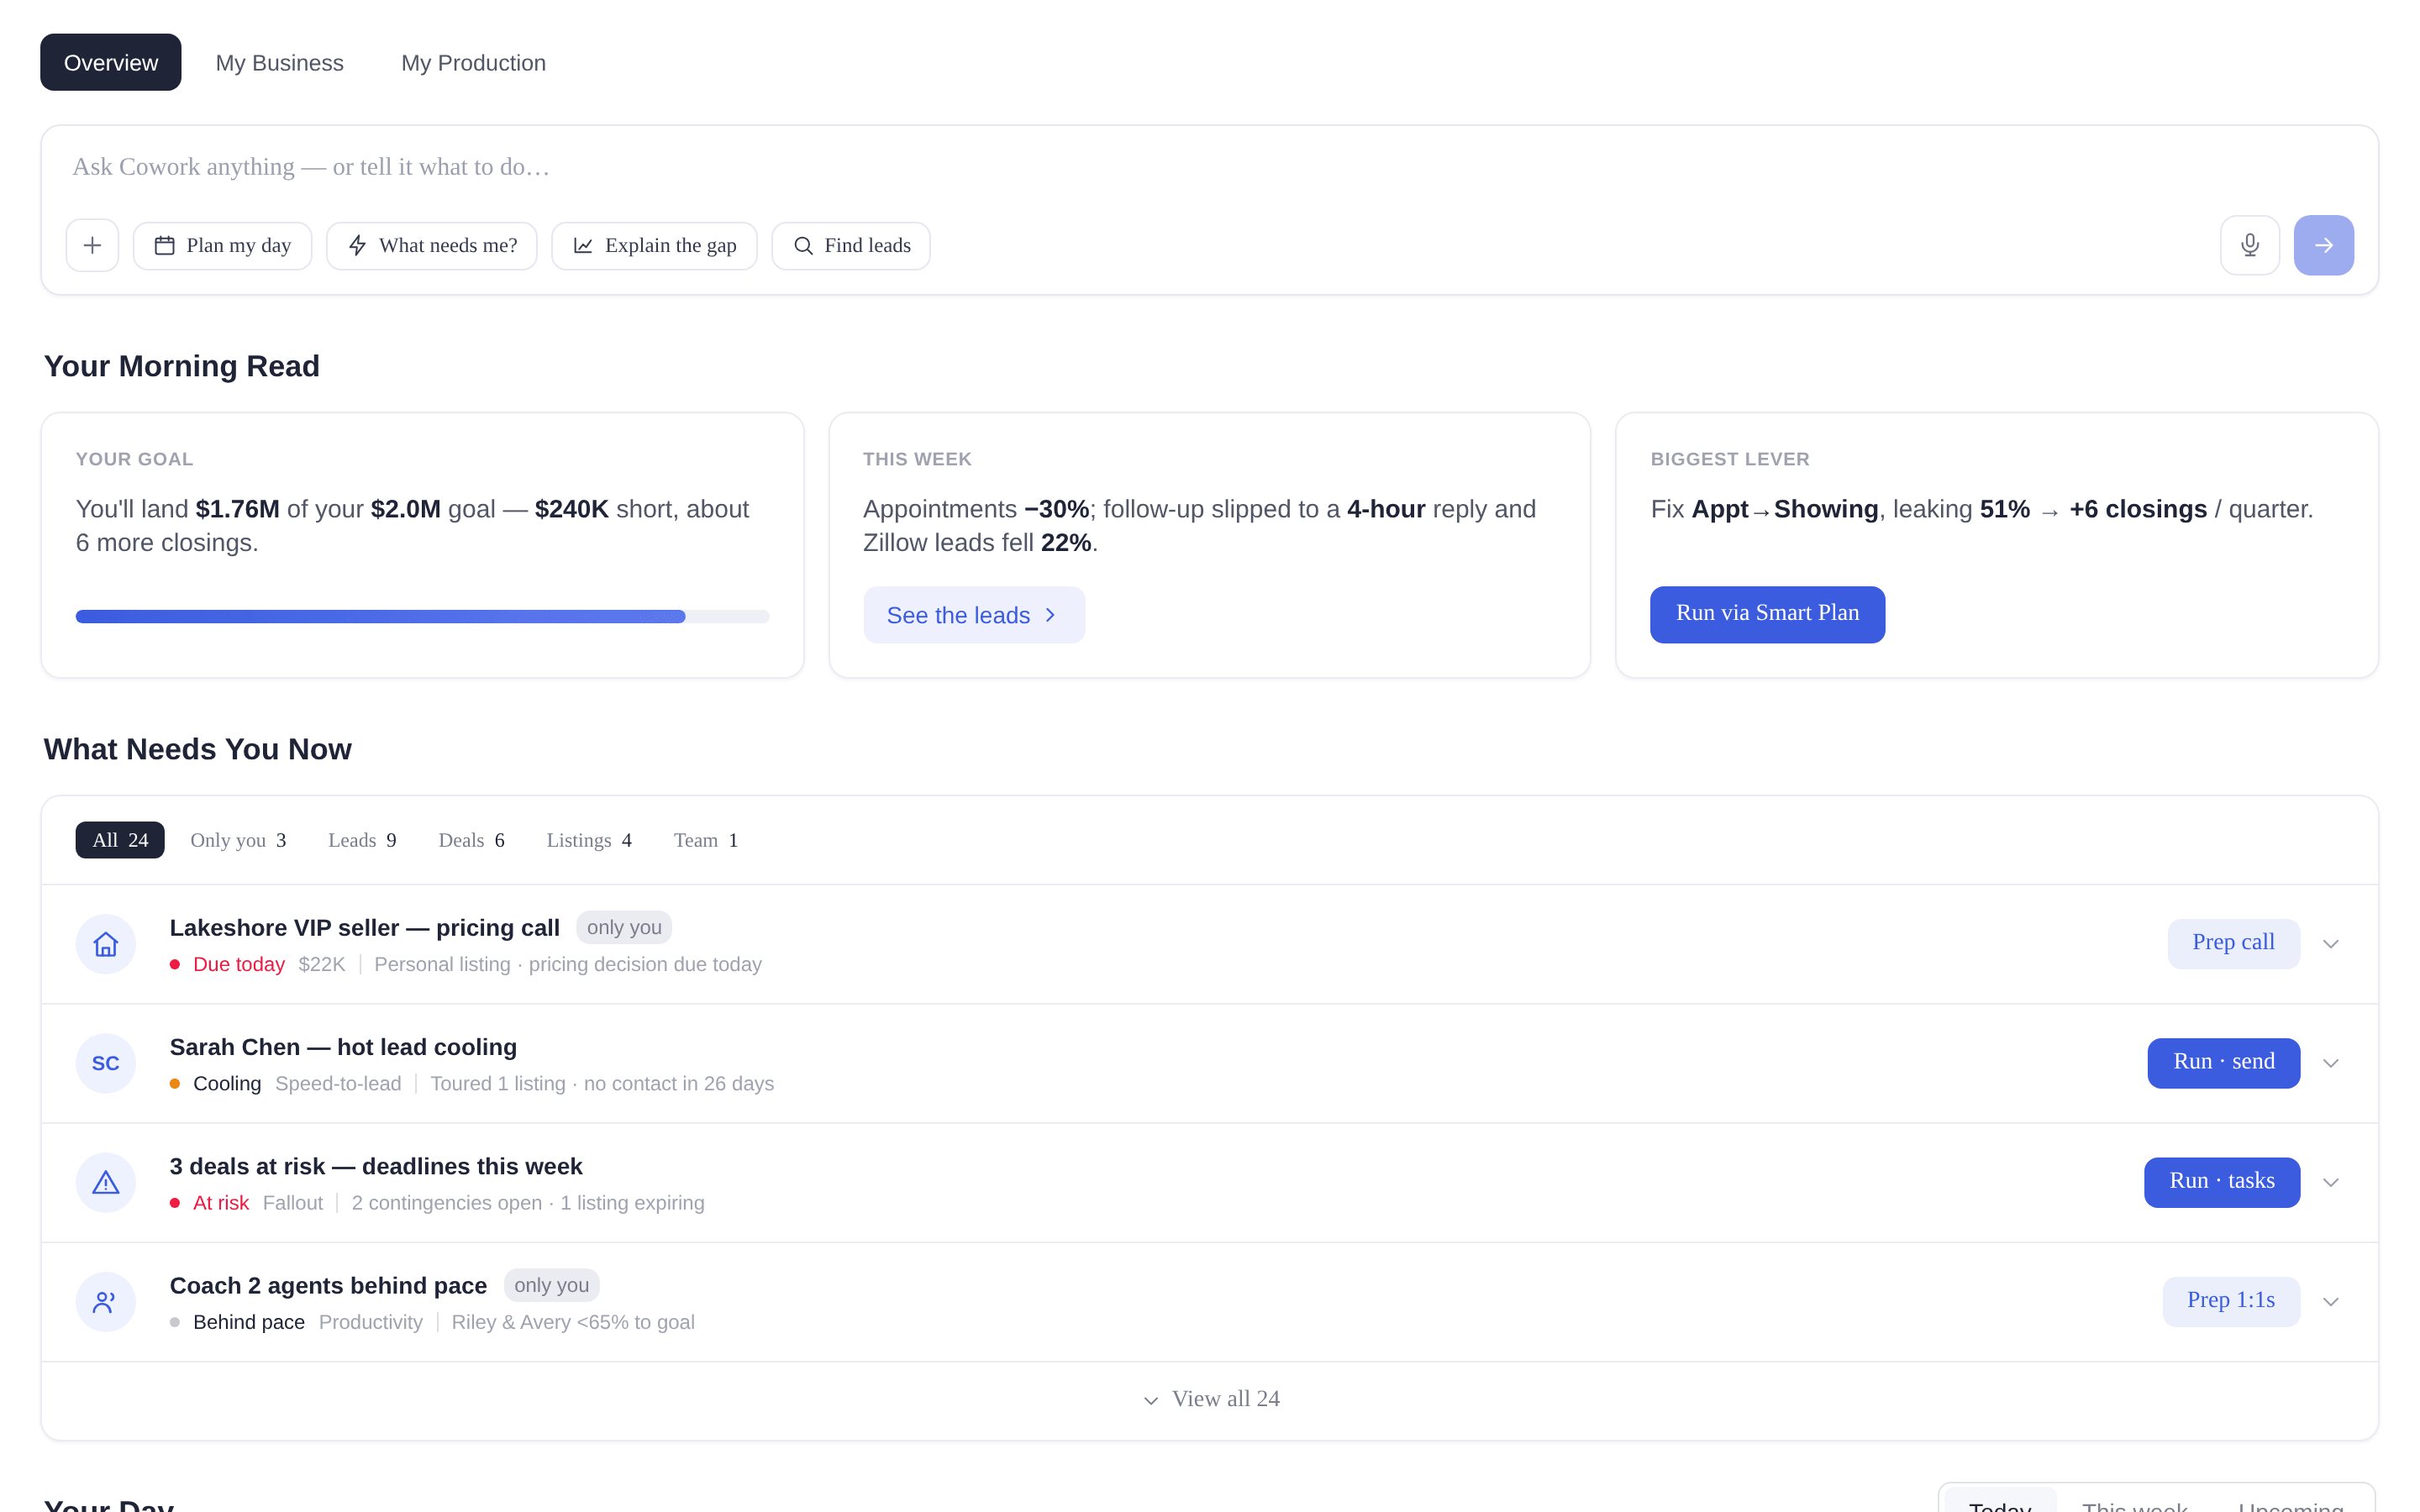
Task: Expand View all 24 items
Action: tap(1210, 1399)
